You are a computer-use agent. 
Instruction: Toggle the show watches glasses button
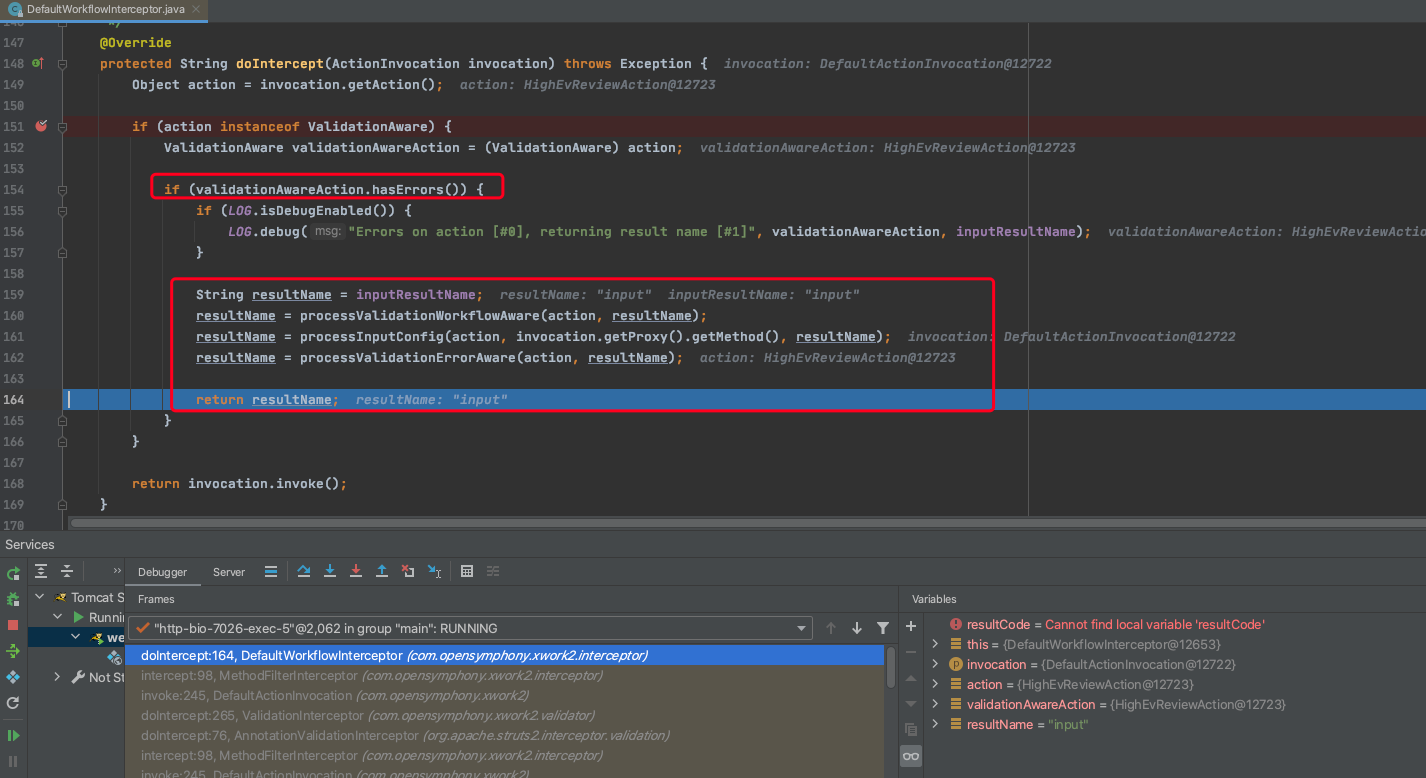910,756
